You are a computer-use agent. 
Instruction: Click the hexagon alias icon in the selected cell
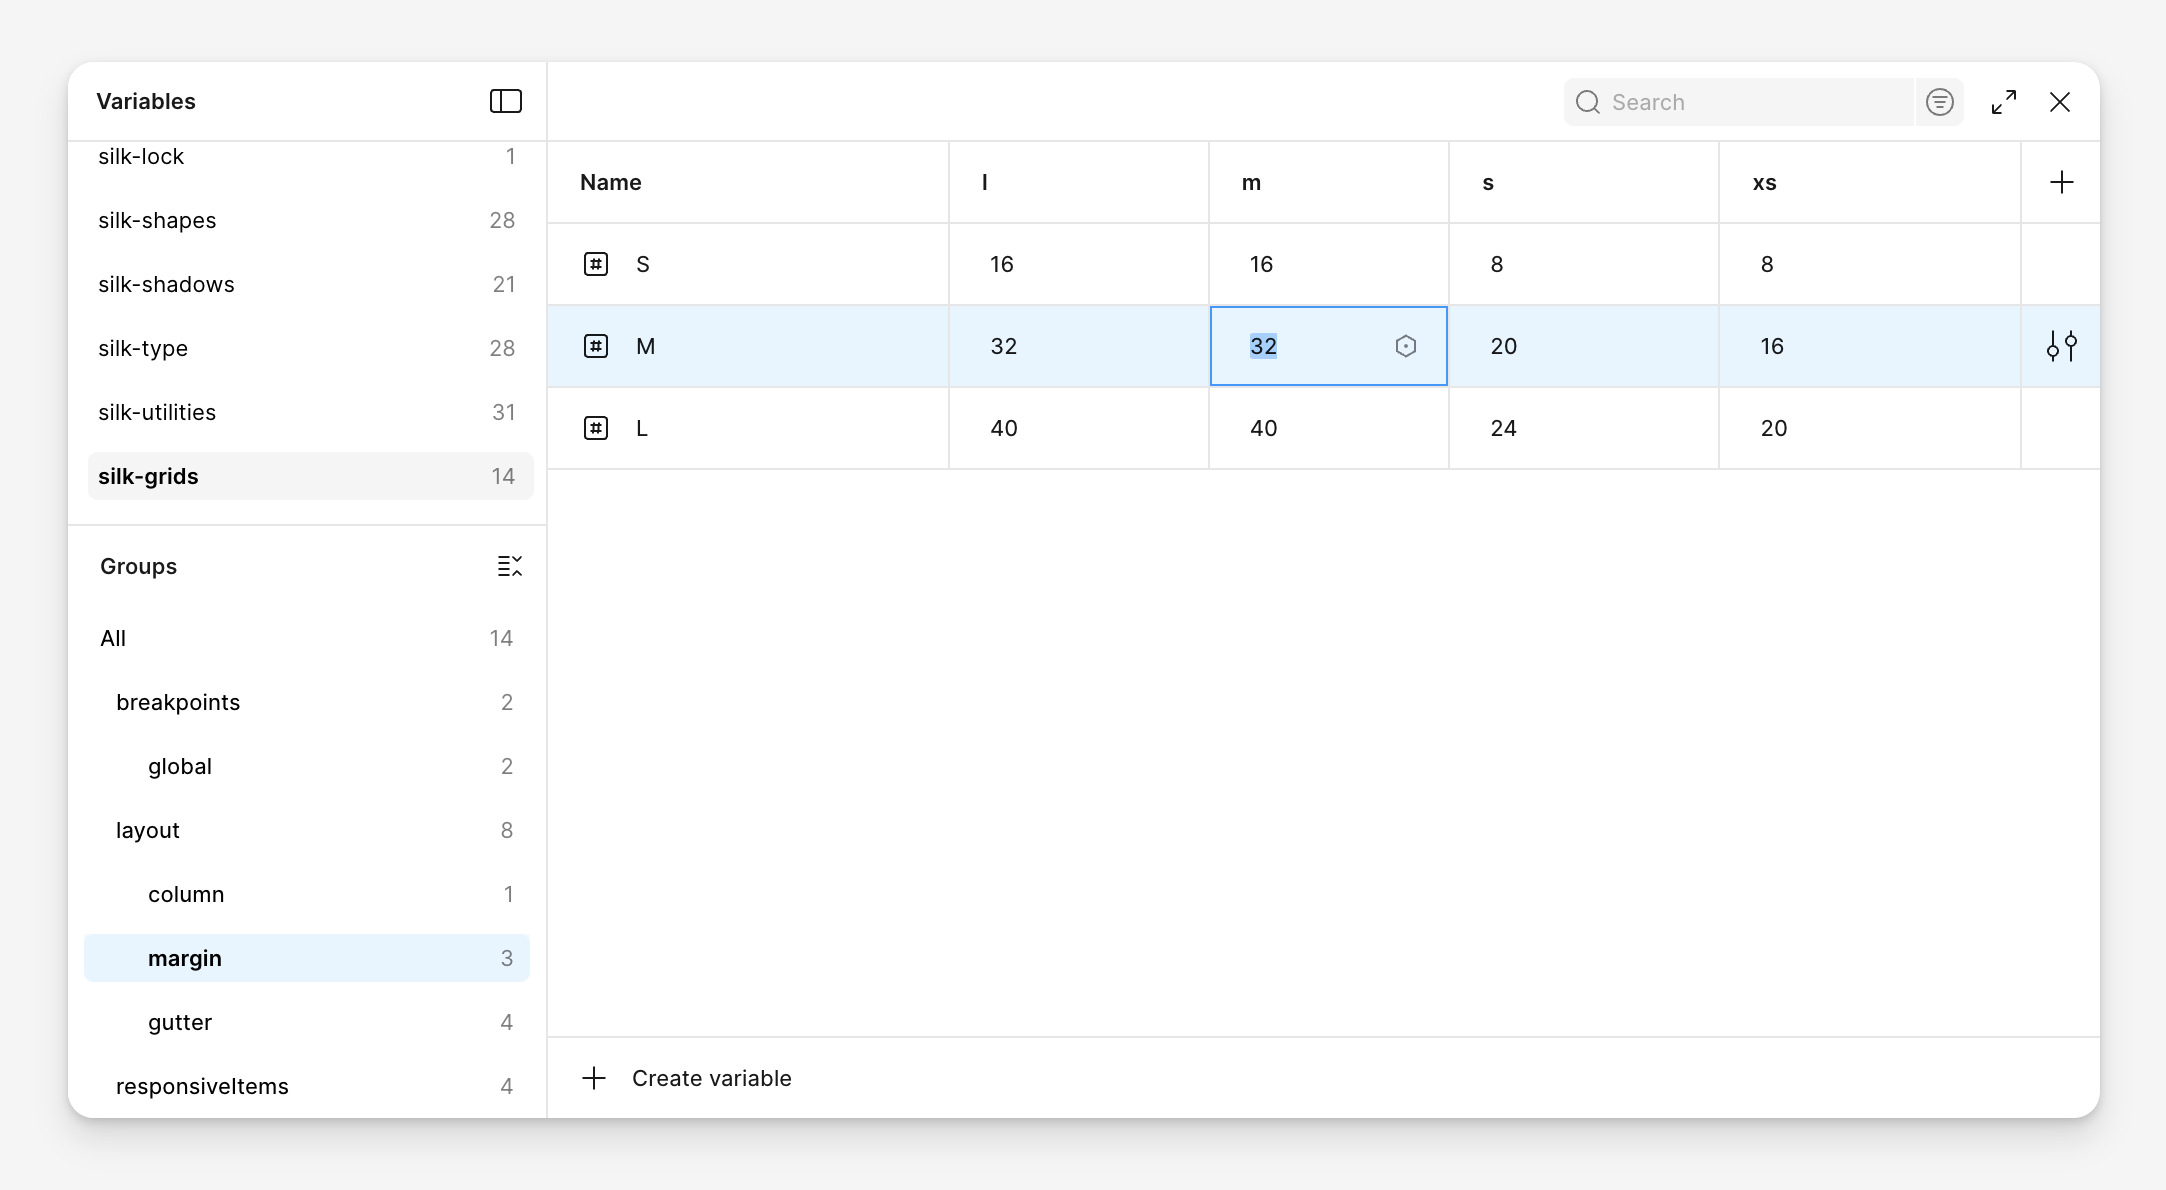click(x=1405, y=346)
